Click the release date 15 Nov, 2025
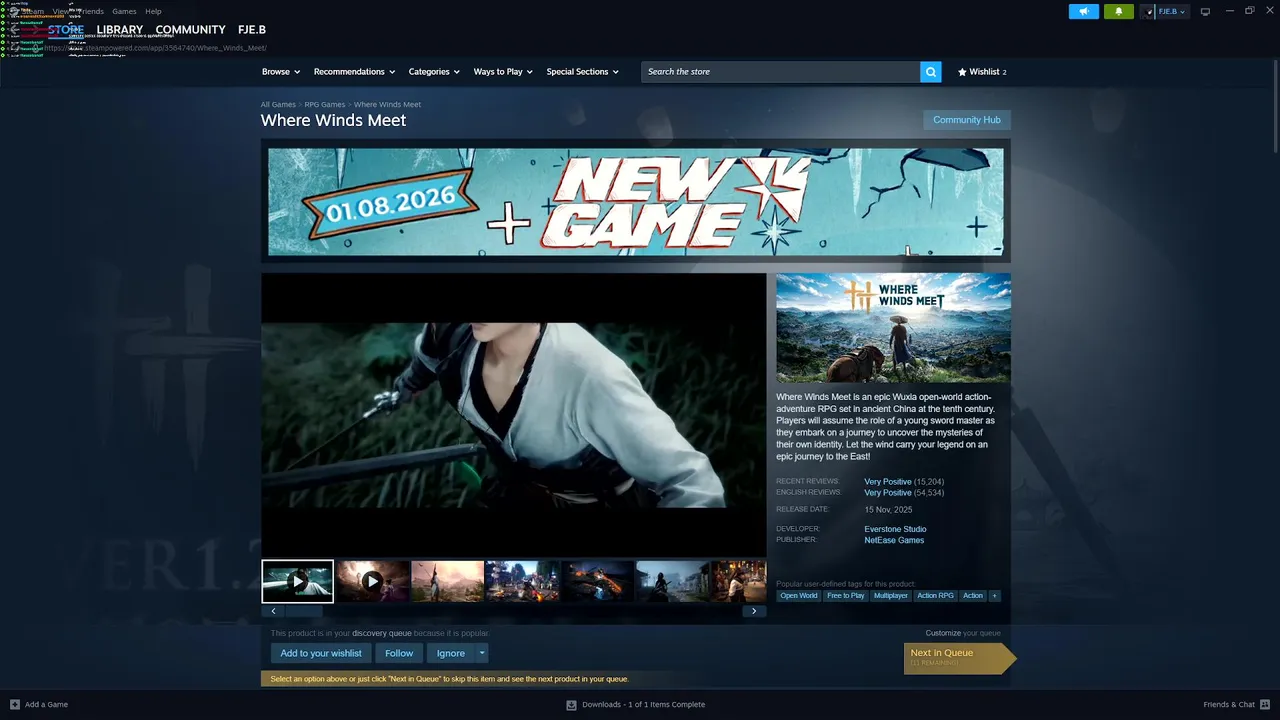1280x720 pixels. click(x=888, y=510)
